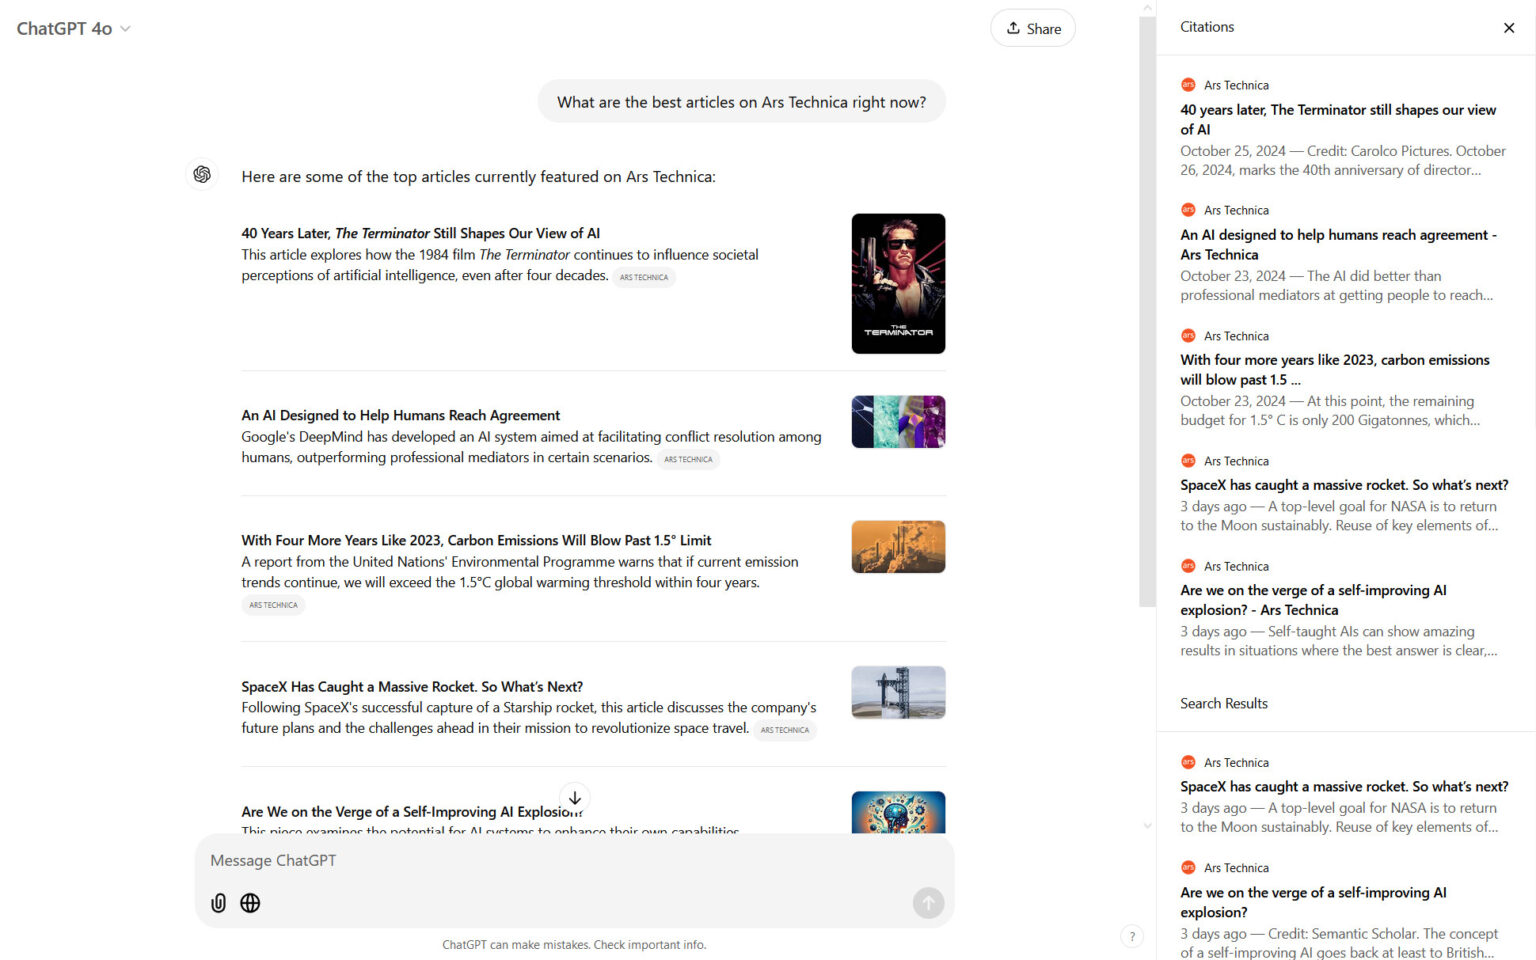The image size is (1536, 960).
Task: Click the scroll-to-bottom arrow over the chat
Action: point(575,798)
